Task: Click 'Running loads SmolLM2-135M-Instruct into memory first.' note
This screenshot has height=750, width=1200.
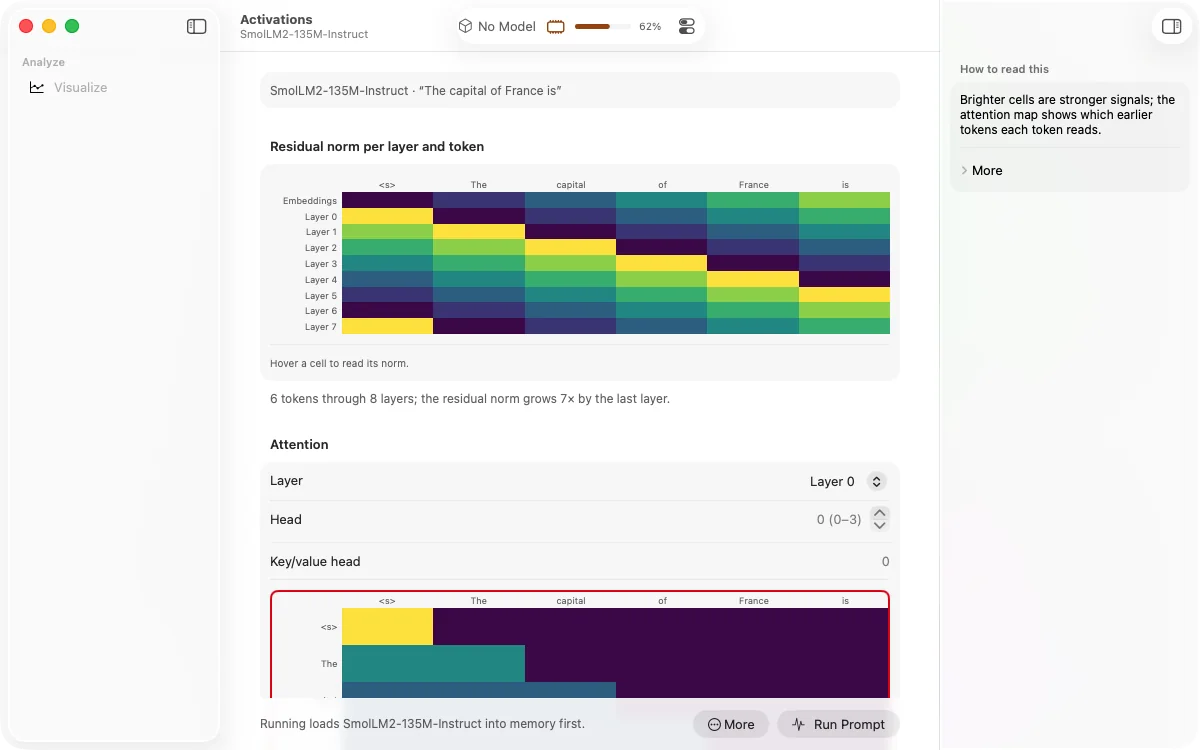Action: coord(422,723)
